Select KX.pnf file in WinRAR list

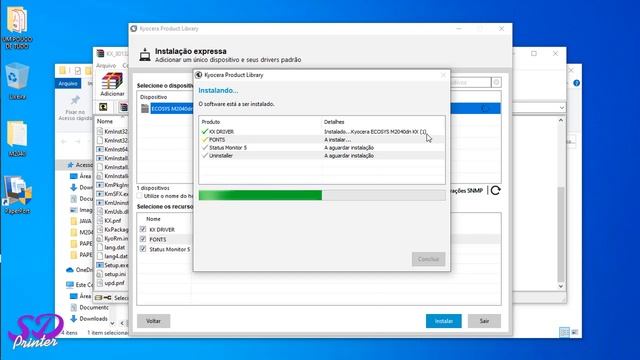click(x=113, y=220)
